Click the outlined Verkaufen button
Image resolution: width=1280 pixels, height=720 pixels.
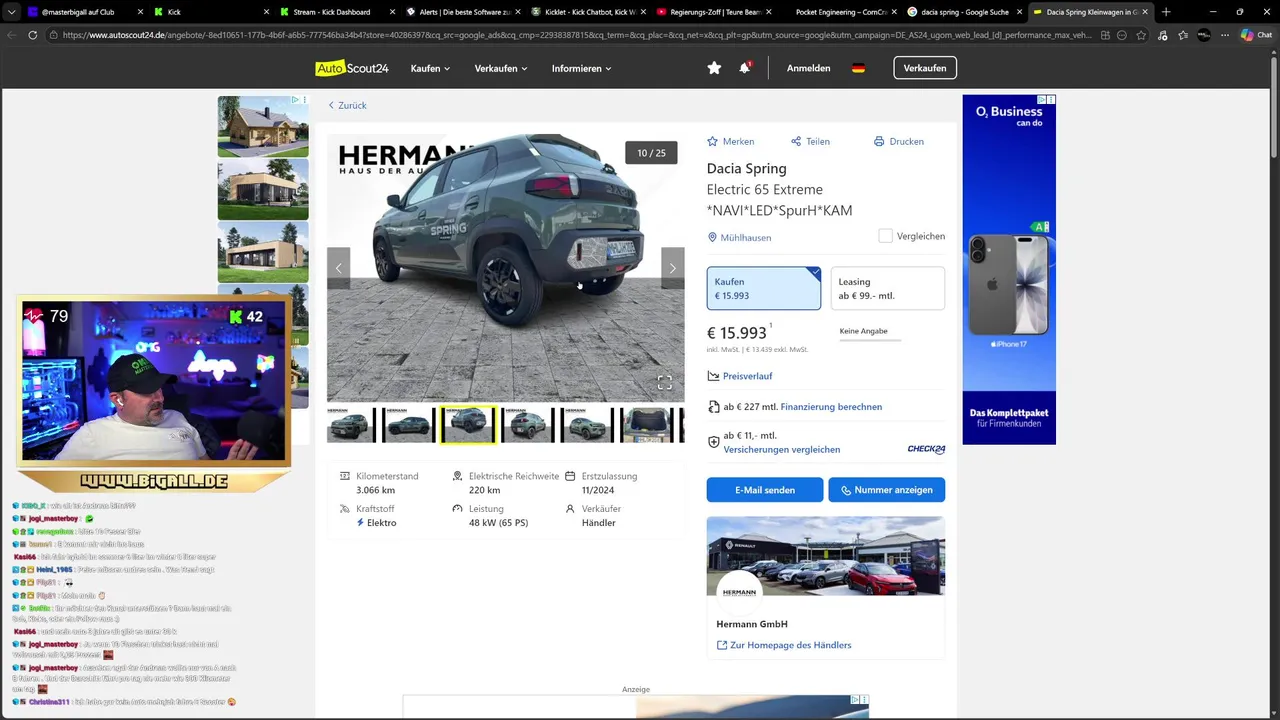pos(925,68)
